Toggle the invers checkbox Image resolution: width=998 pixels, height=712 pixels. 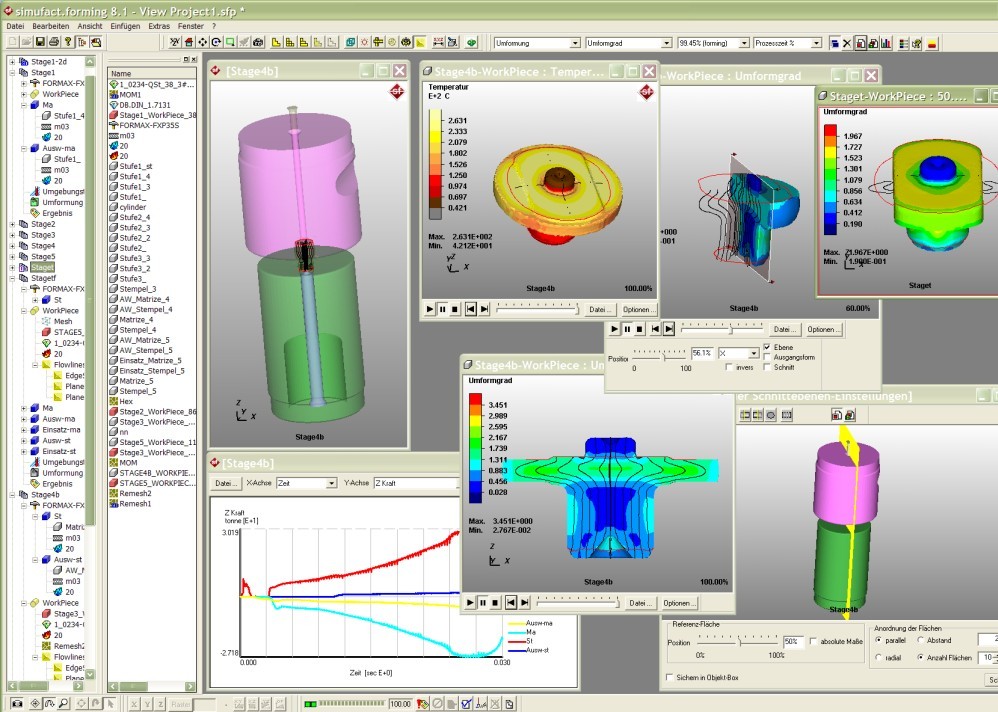tap(729, 367)
